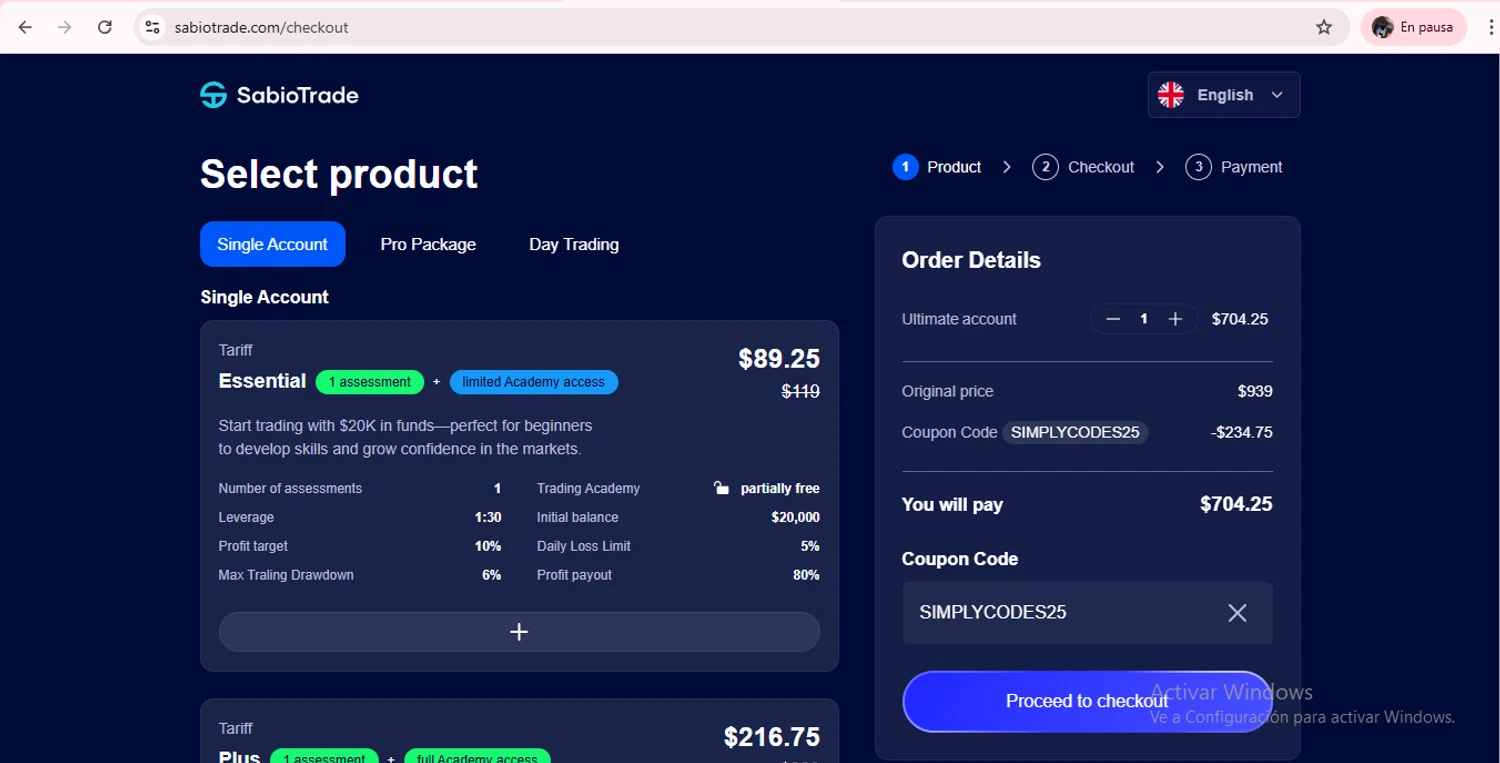Click the struck-through price $119
This screenshot has width=1500, height=763.
(800, 392)
